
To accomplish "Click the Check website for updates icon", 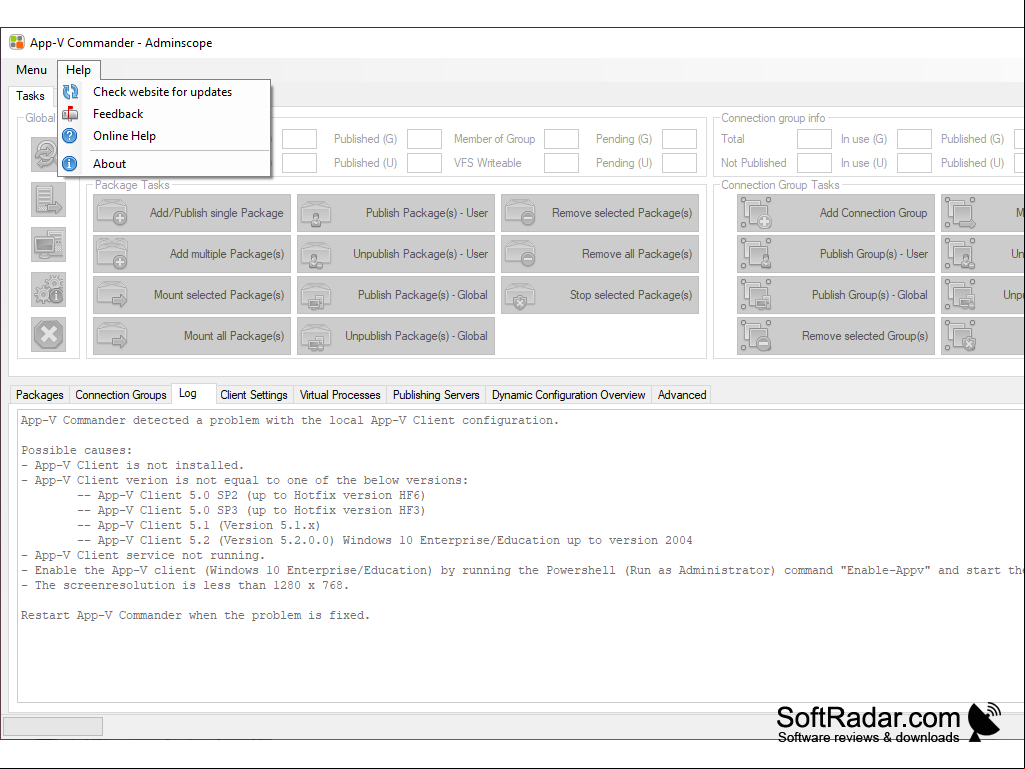I will pyautogui.click(x=70, y=92).
